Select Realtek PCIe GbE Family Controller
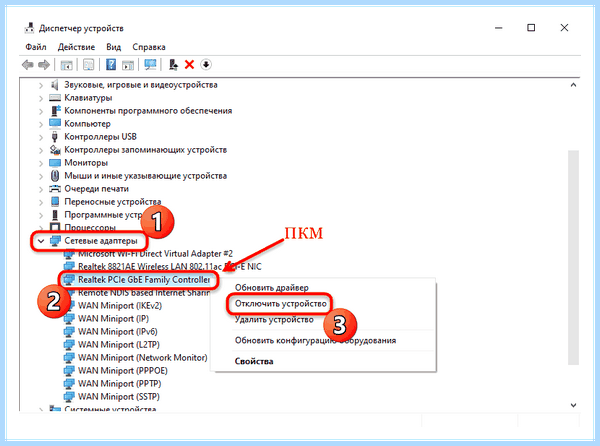The width and height of the screenshot is (600, 446). 144,280
